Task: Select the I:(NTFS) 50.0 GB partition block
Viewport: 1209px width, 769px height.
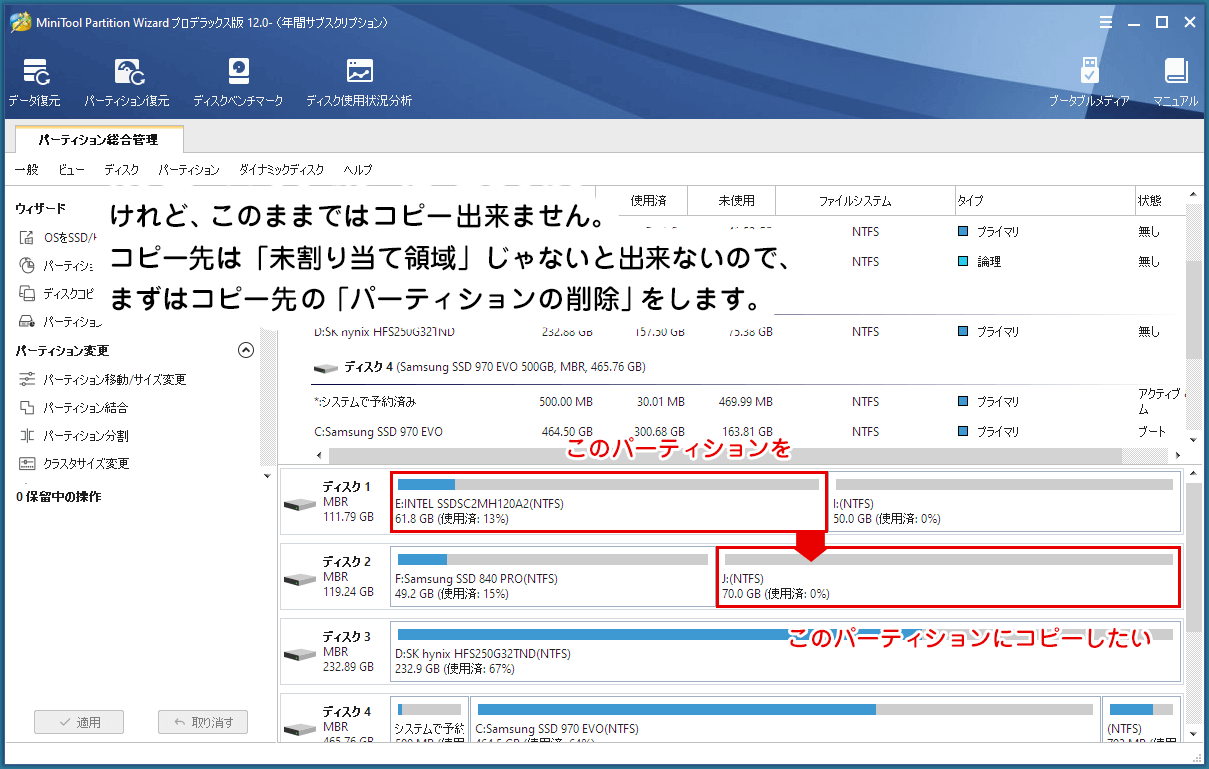Action: 1003,502
